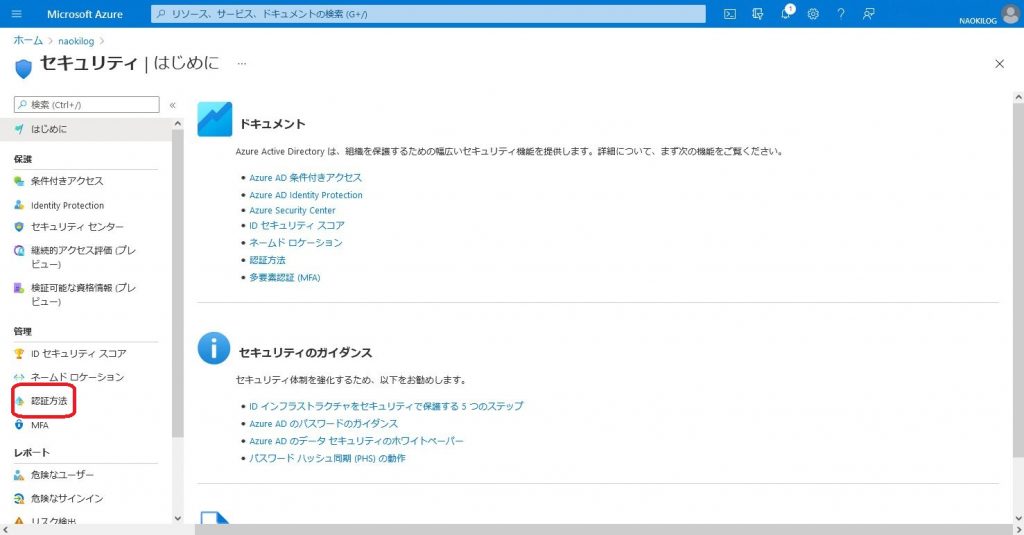This screenshot has width=1024, height=535.
Task: Click the MFA lock icon
Action: coord(19,425)
